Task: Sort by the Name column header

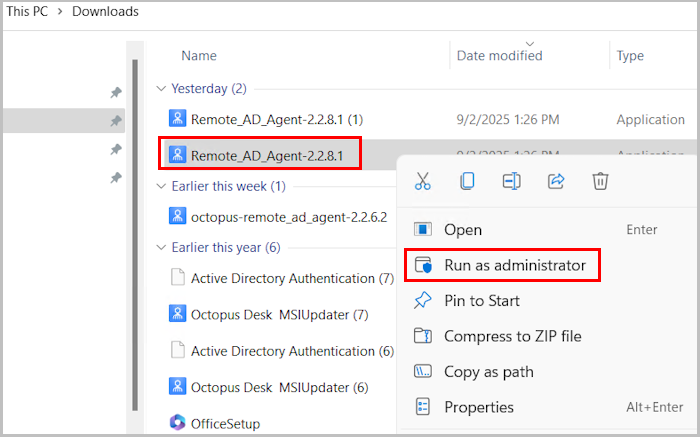Action: click(199, 55)
